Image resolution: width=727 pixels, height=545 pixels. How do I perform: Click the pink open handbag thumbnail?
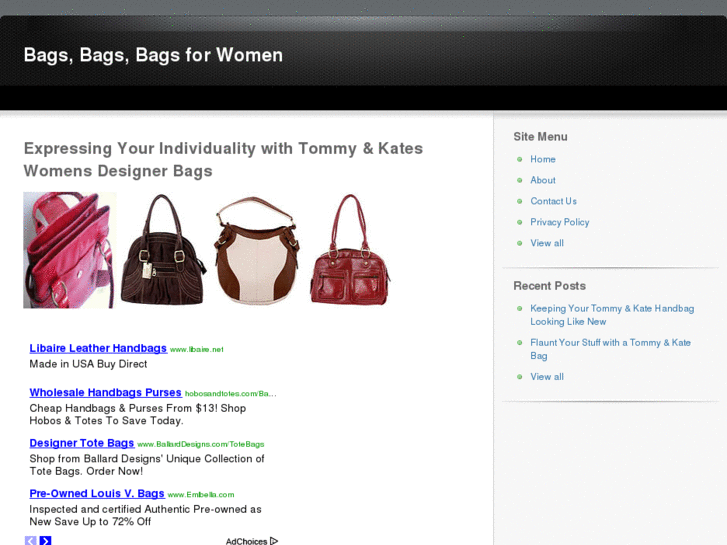(69, 250)
